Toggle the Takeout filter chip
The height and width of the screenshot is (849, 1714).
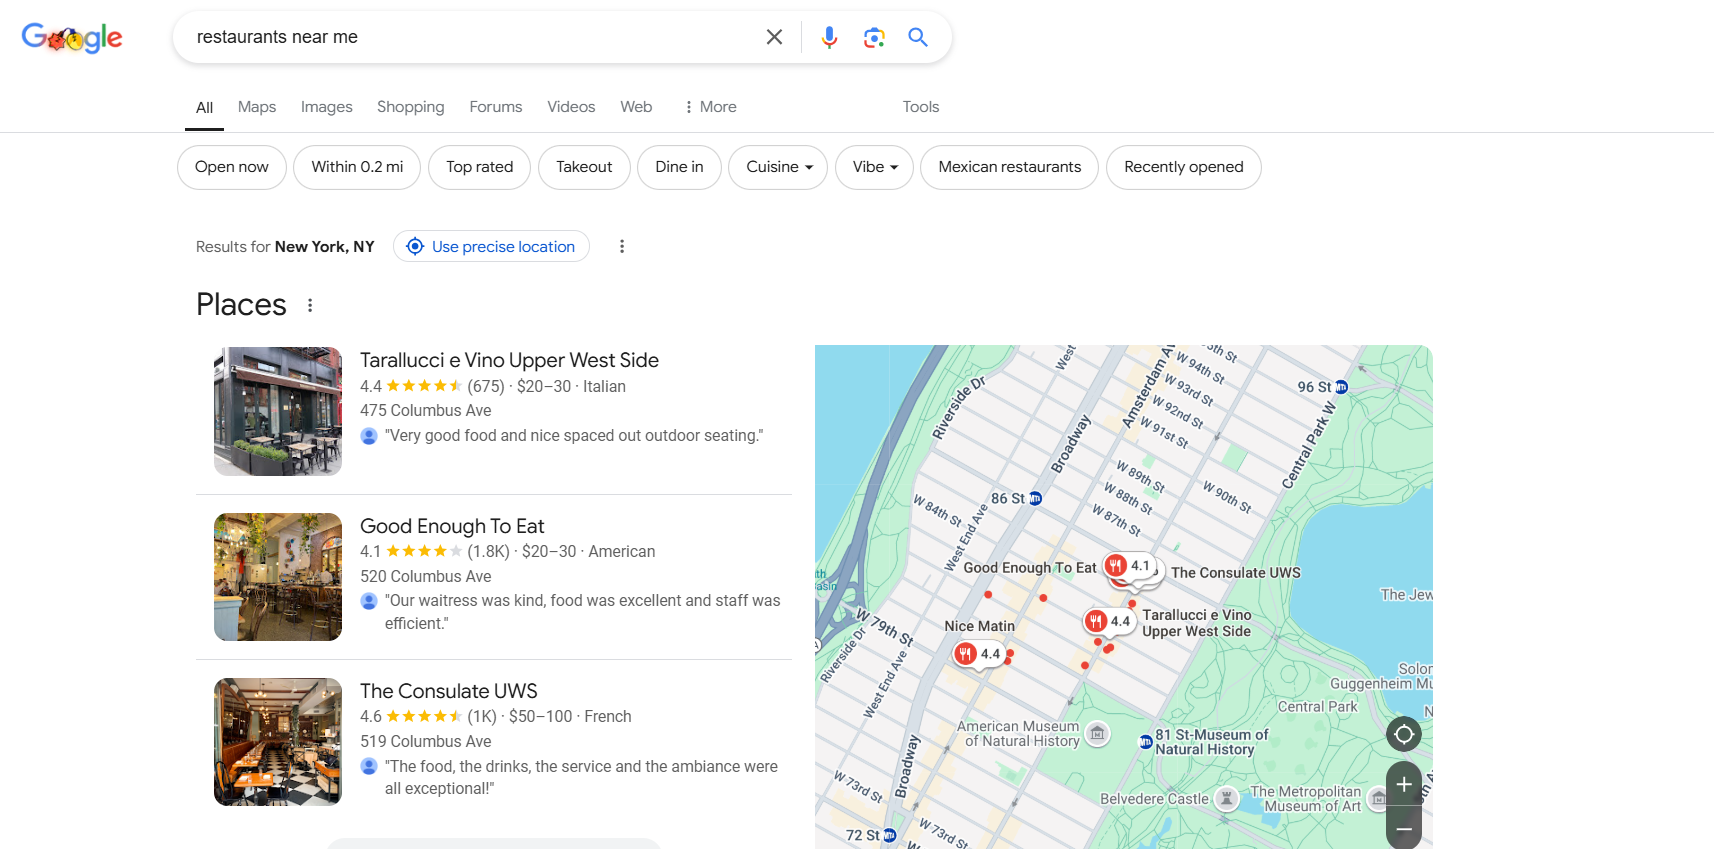(584, 167)
